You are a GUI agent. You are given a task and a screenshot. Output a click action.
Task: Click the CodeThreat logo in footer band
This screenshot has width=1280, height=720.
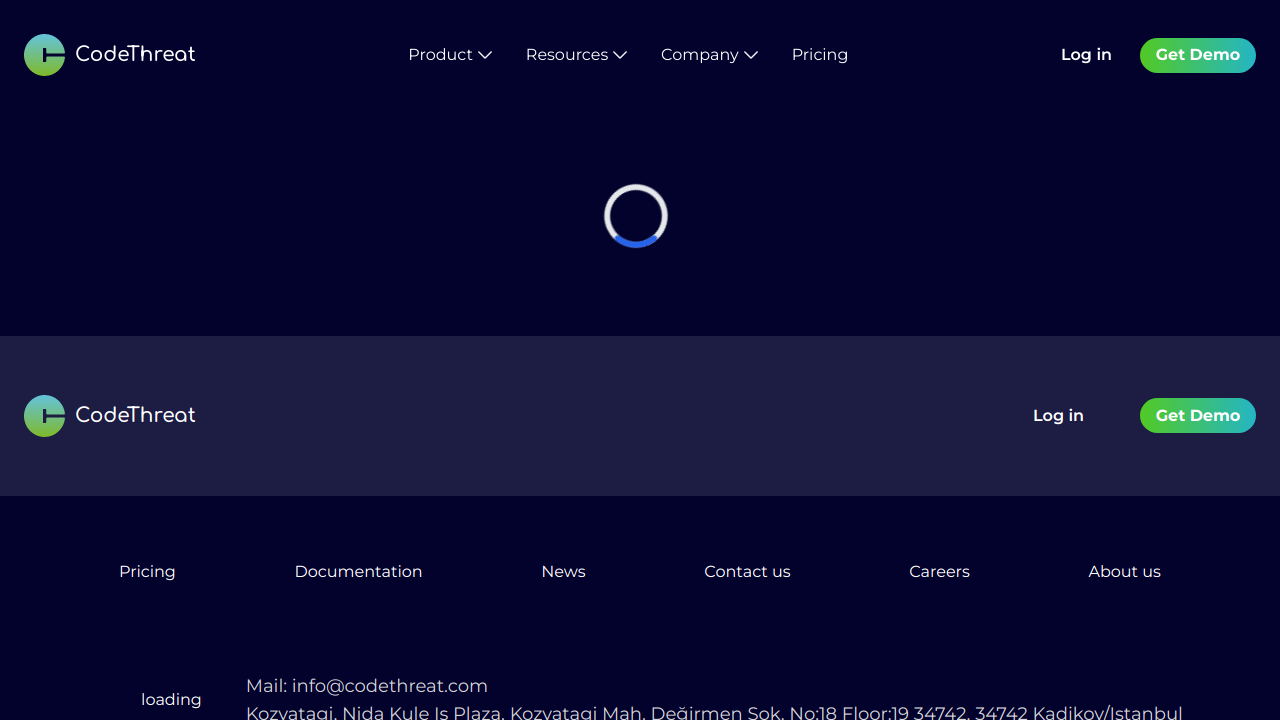click(x=110, y=416)
